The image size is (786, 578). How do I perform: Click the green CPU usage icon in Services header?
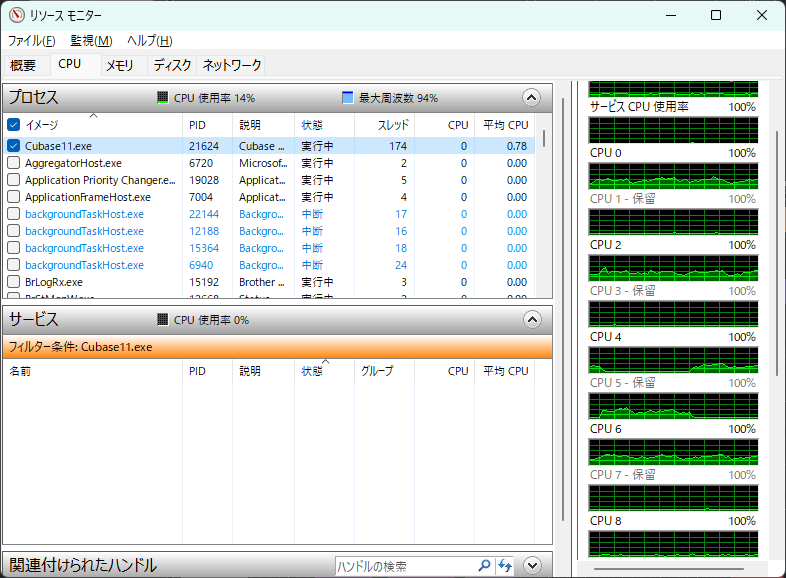(x=162, y=320)
